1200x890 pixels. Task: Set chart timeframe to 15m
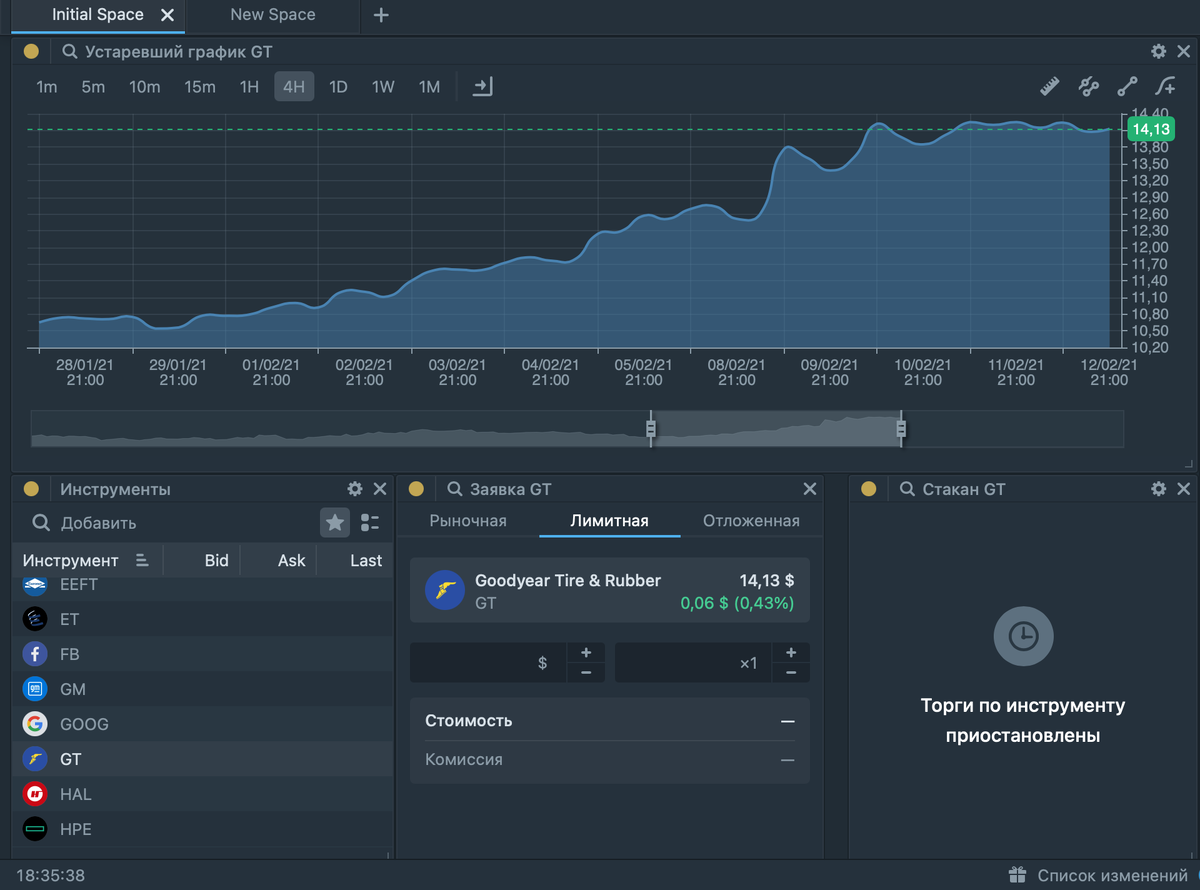pos(200,87)
